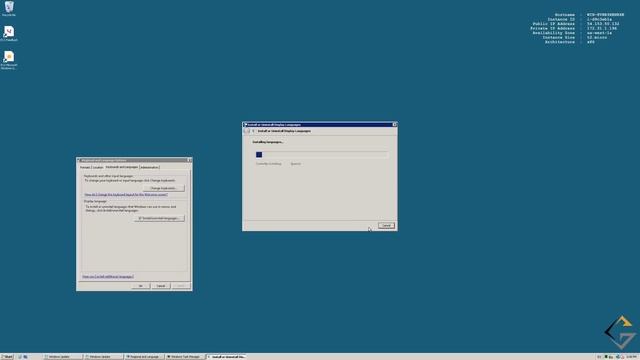This screenshot has width=640, height=360.
Task: Click the back arrow in the Install wizard
Action: point(247,131)
